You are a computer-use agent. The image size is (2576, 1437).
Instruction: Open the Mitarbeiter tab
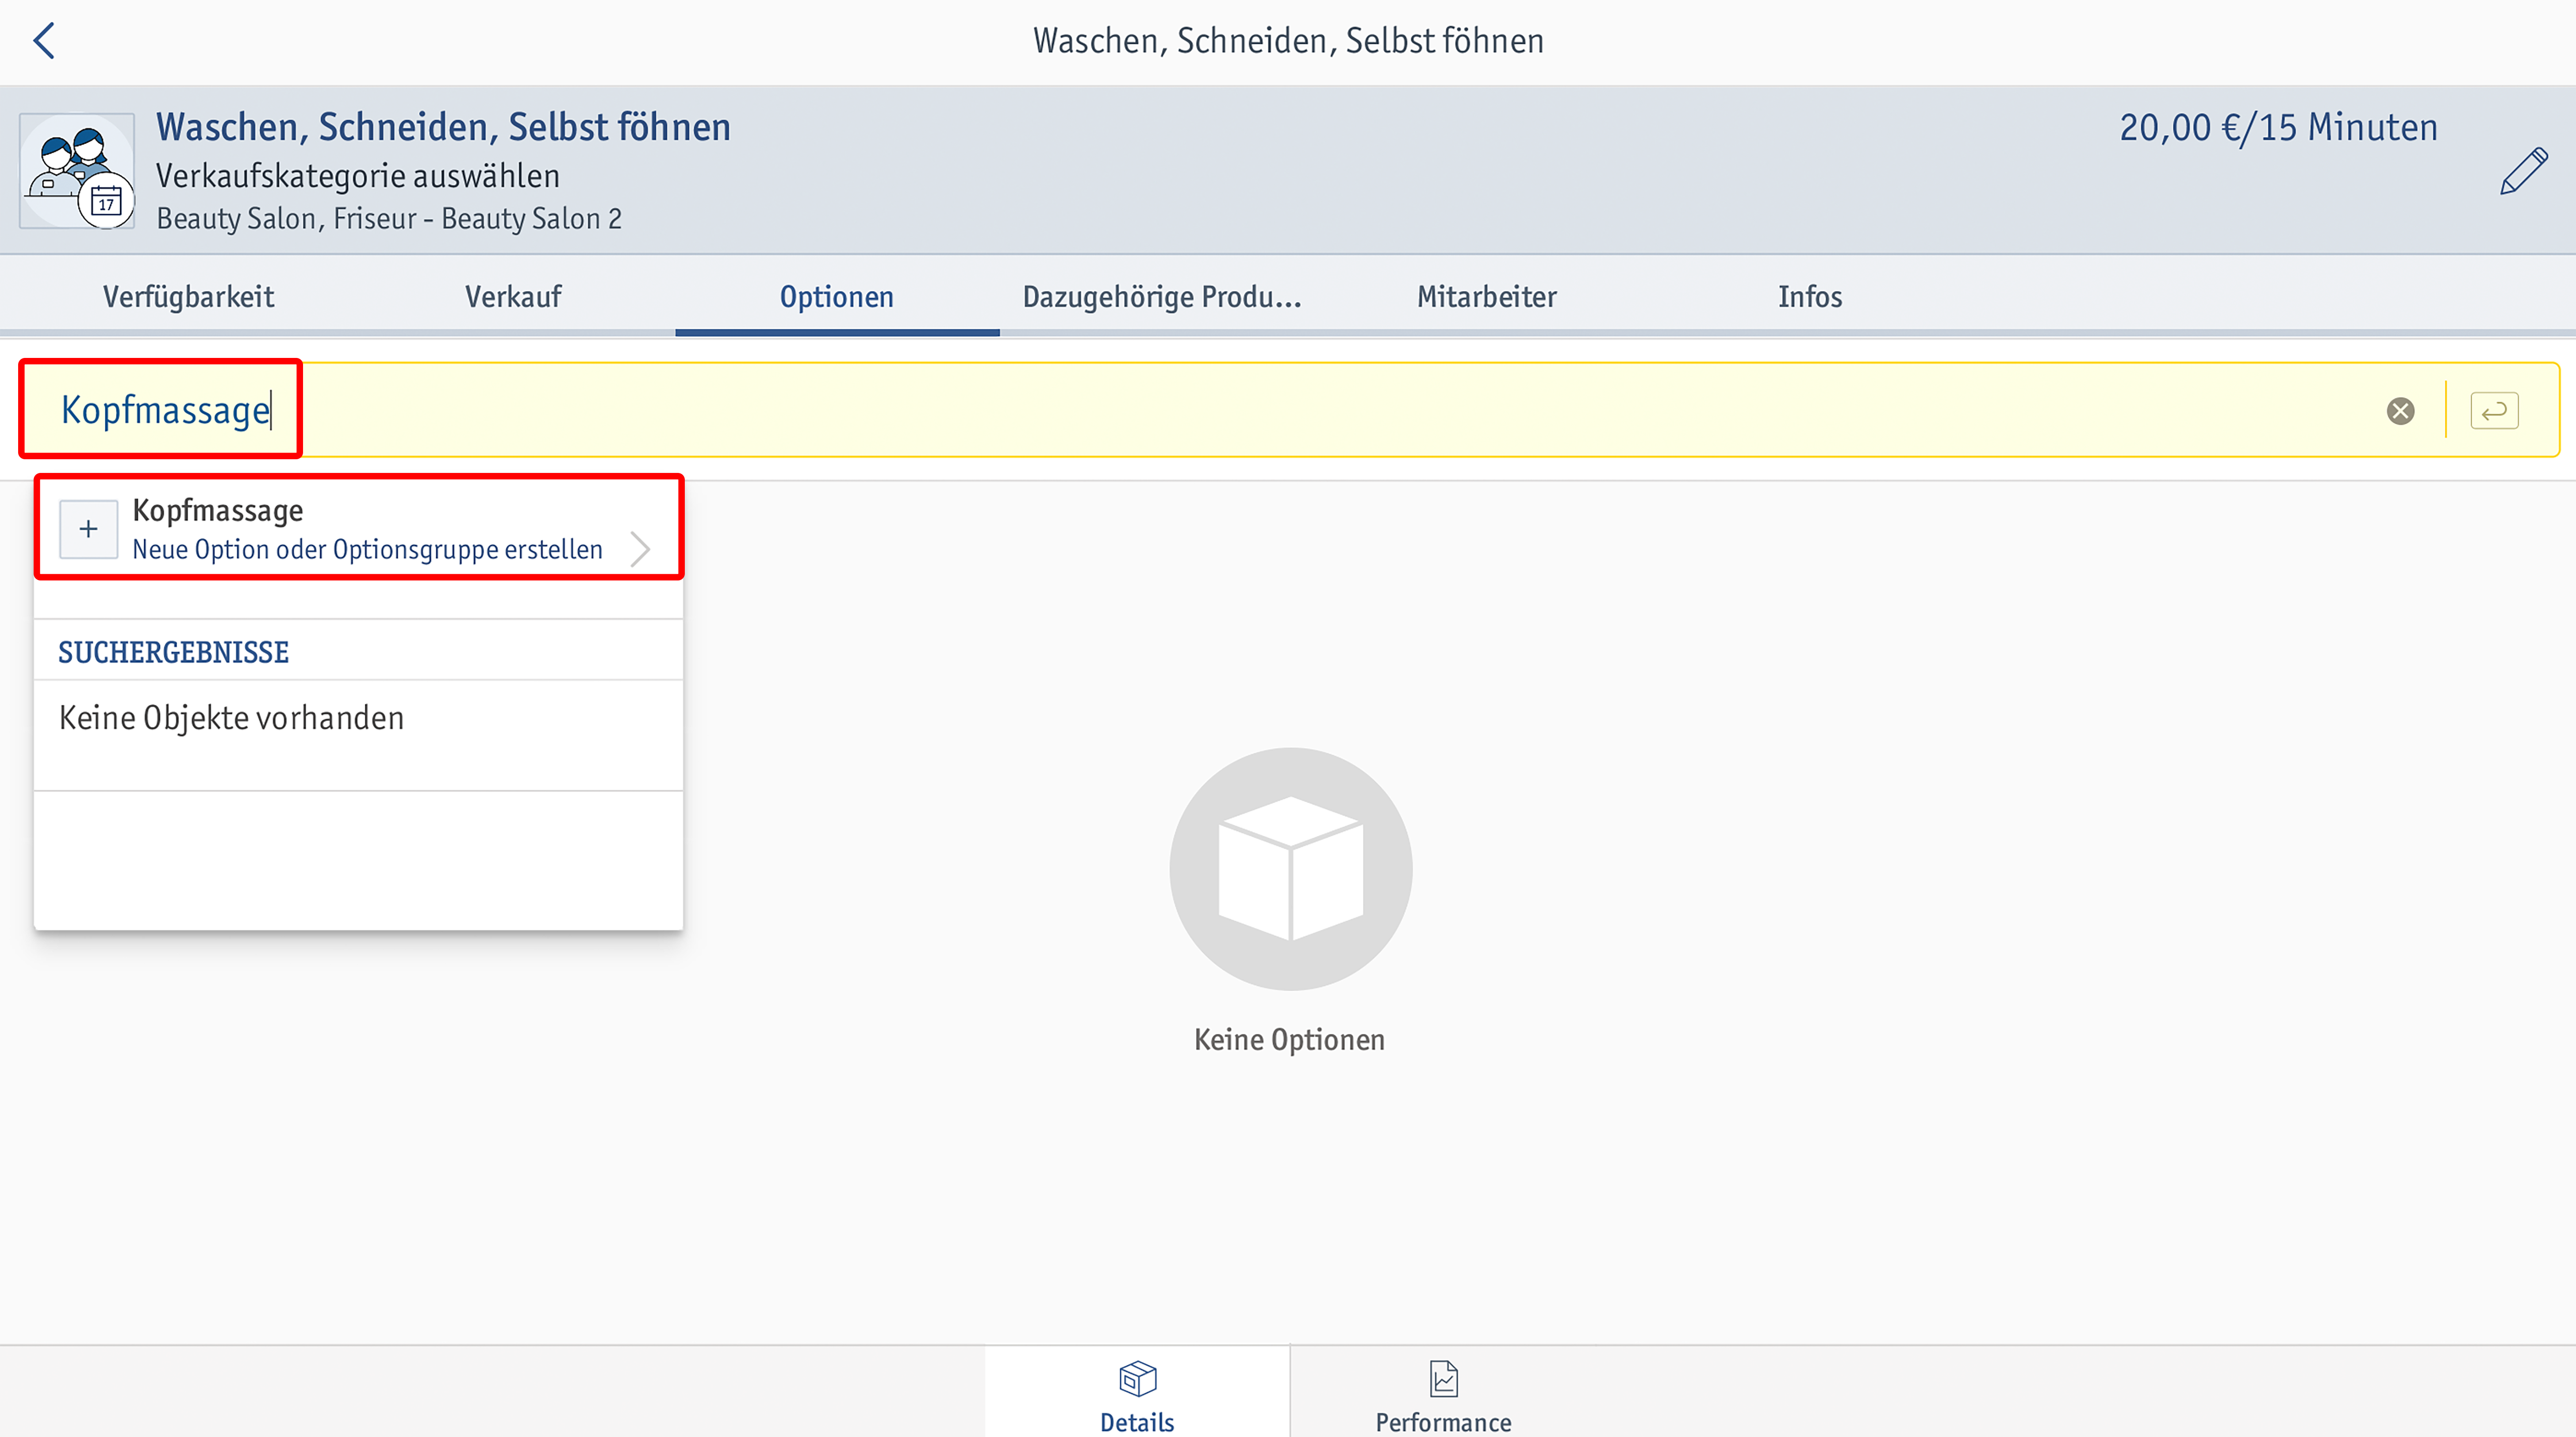point(1487,297)
